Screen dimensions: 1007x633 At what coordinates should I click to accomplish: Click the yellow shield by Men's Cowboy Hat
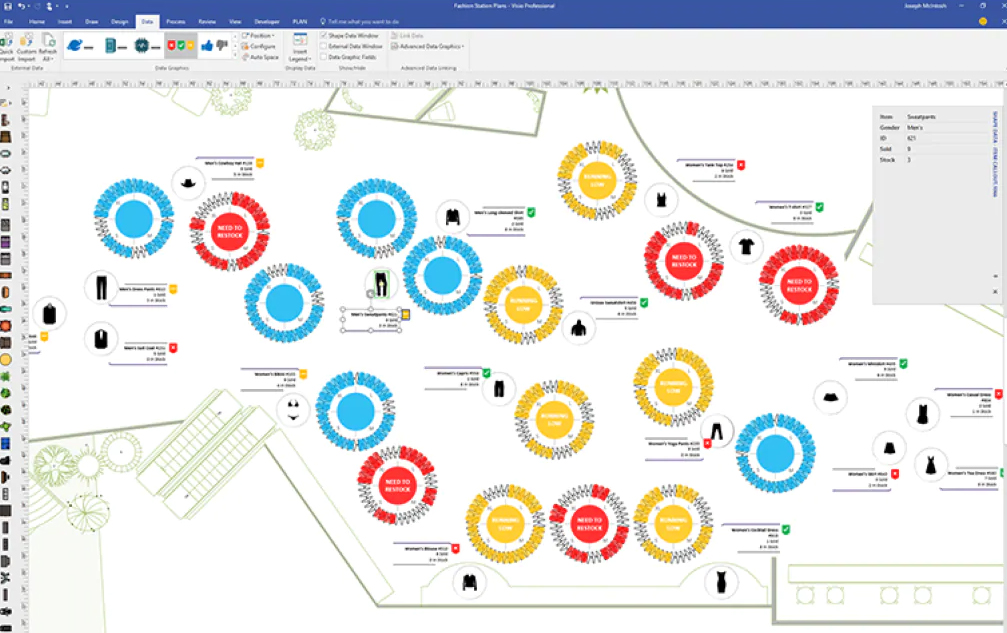pos(260,163)
